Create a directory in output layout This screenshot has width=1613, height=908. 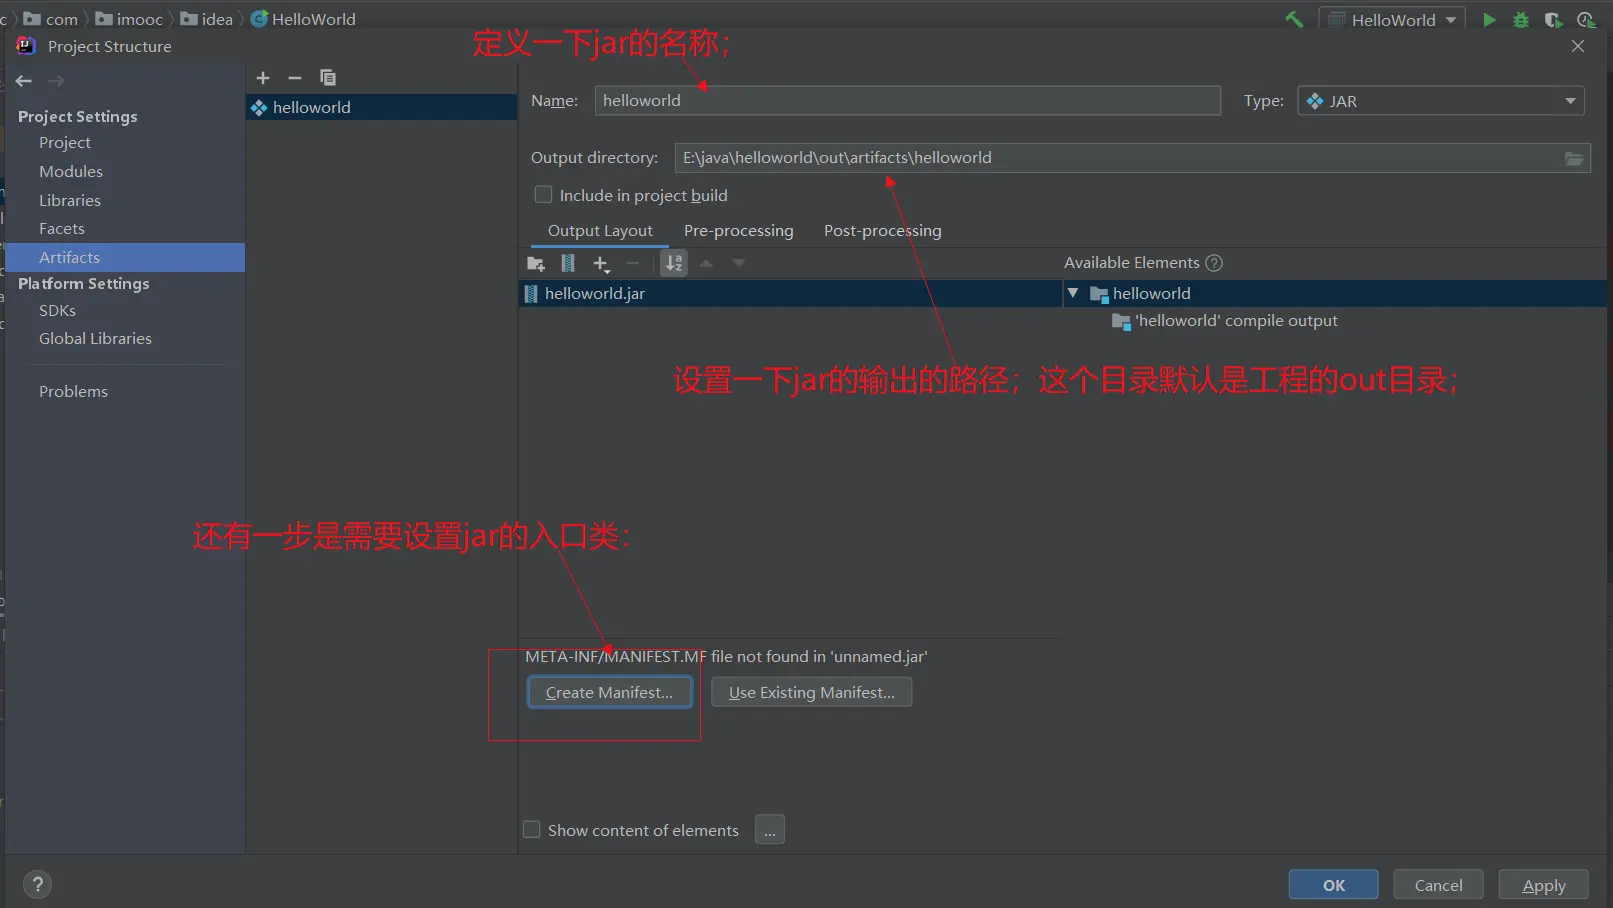click(536, 264)
